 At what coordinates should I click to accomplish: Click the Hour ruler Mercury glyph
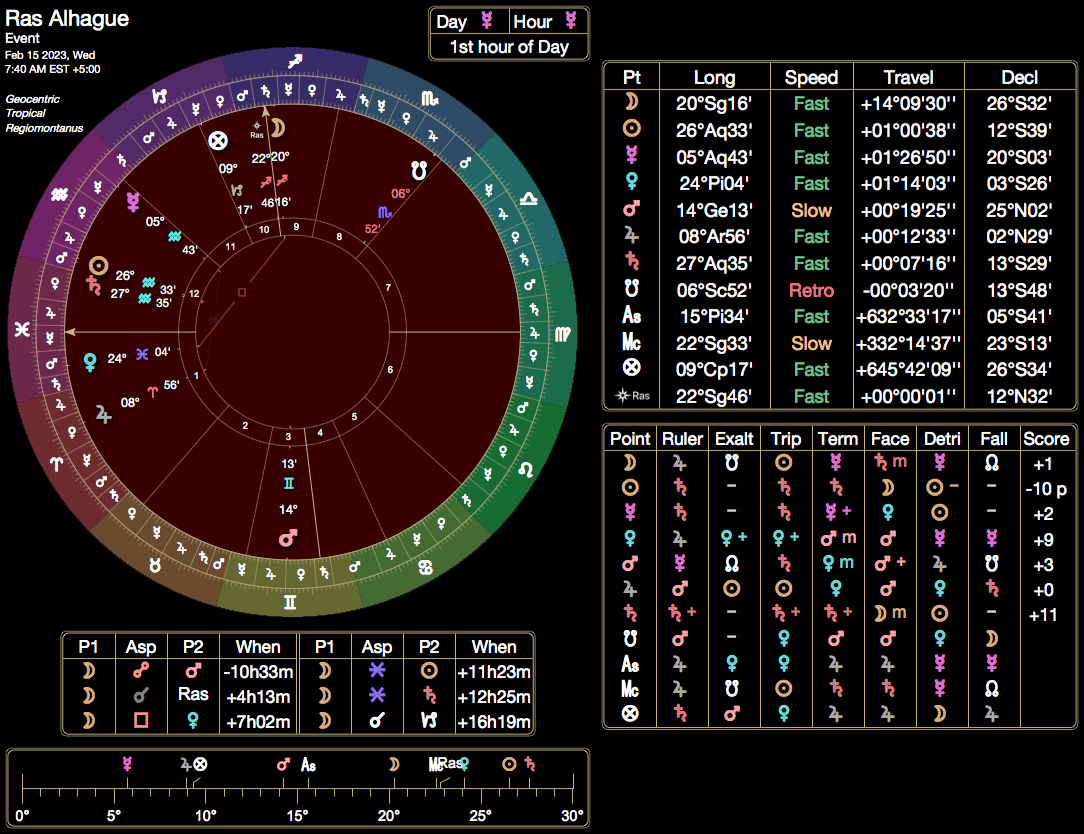coord(571,21)
